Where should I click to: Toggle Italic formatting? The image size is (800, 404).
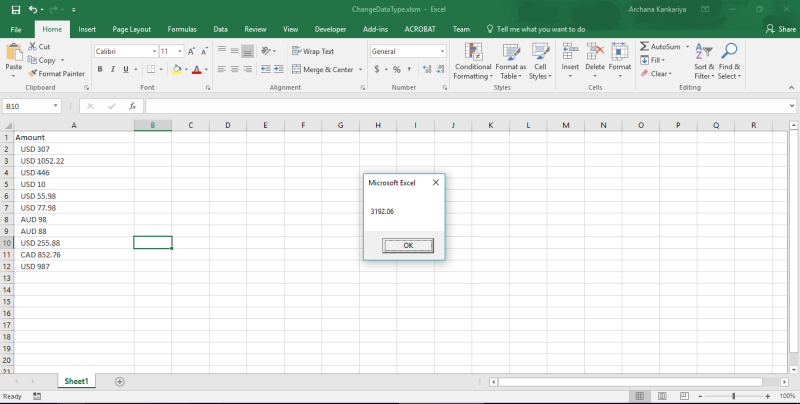click(113, 69)
